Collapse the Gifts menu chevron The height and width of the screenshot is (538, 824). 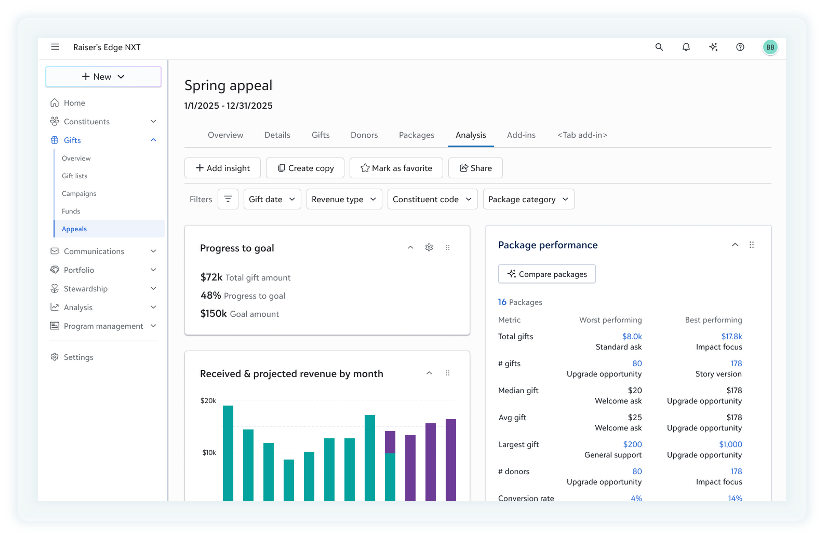[153, 140]
